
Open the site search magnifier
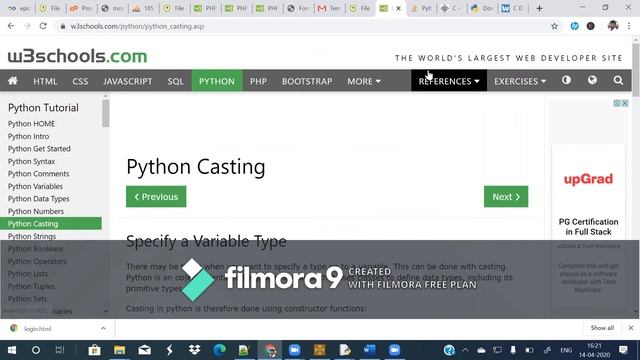tap(618, 80)
